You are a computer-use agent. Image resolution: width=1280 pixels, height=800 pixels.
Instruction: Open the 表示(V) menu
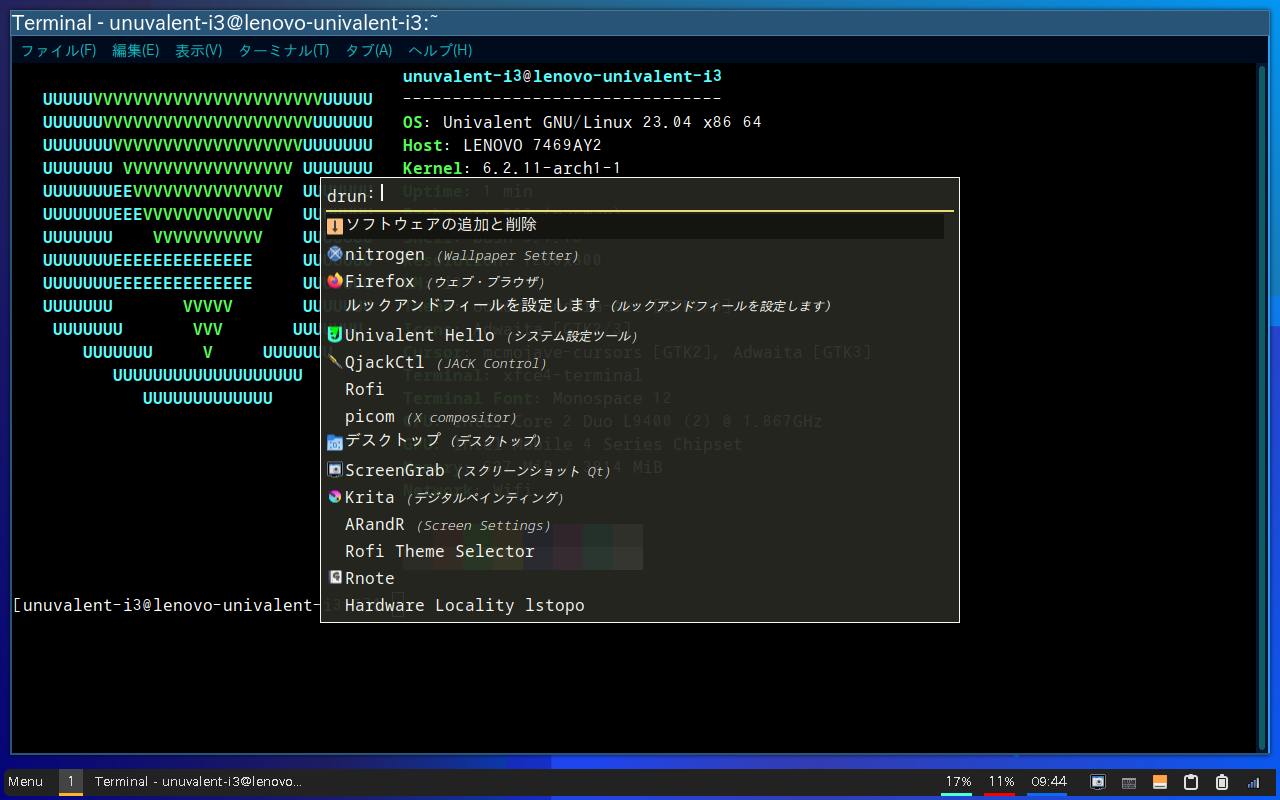click(199, 50)
